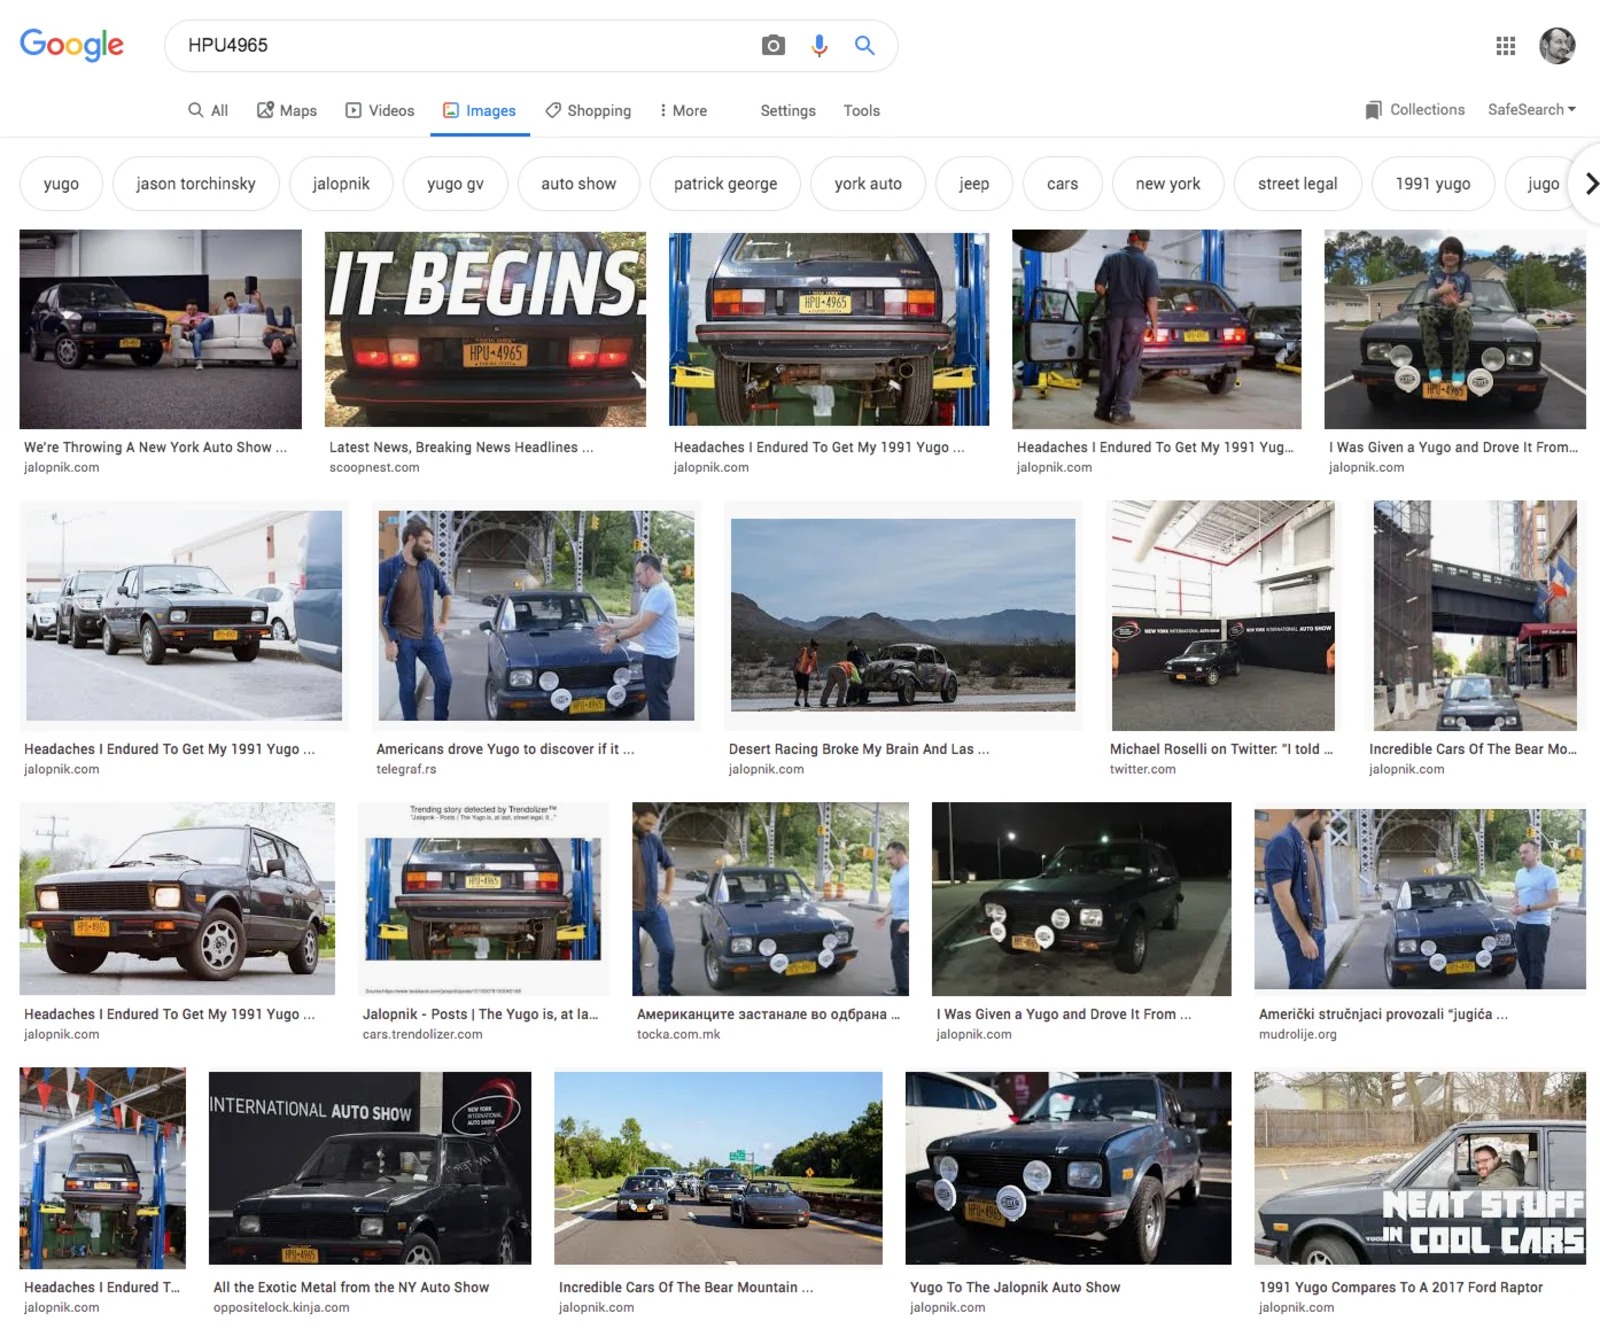Open 'Yugo To The Jalopnik Auto Show' link
This screenshot has width=1600, height=1337.
tap(1015, 1287)
